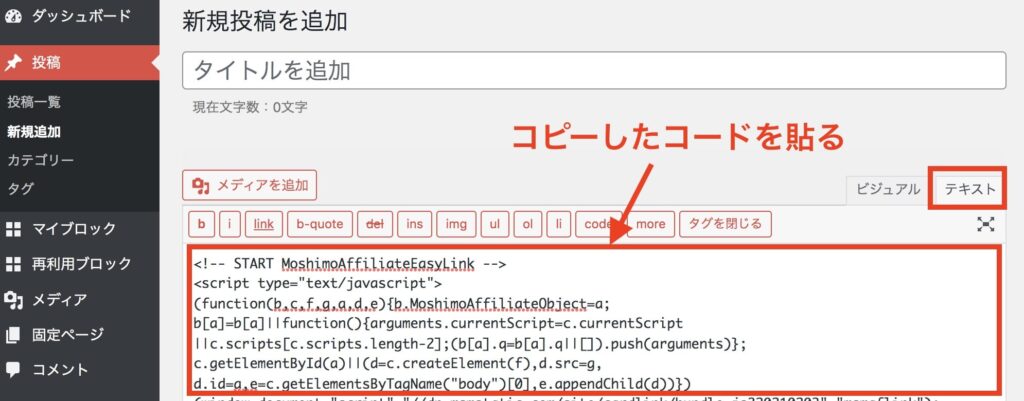Insert more tag with more button
1024x401 pixels.
[x=650, y=224]
